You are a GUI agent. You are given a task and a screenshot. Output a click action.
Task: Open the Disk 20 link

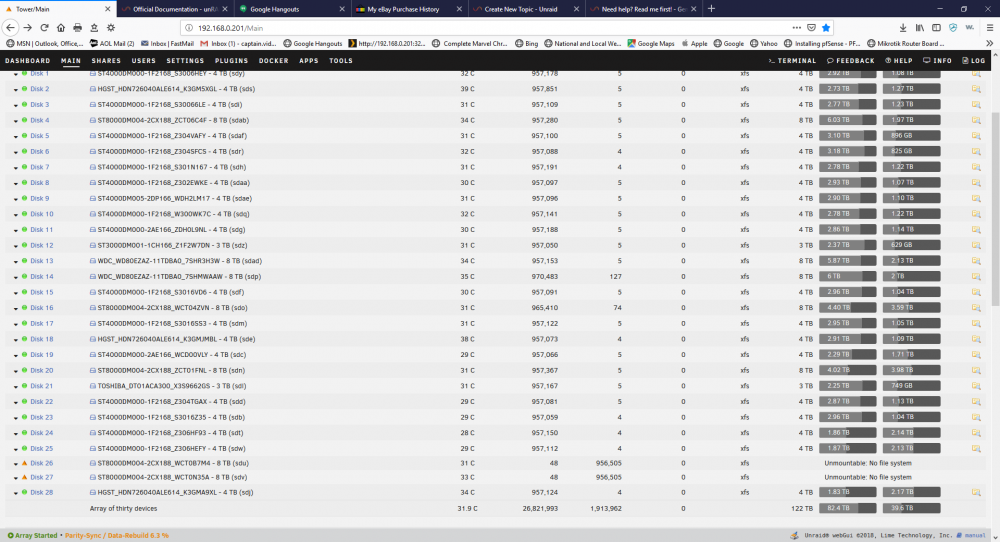point(41,370)
